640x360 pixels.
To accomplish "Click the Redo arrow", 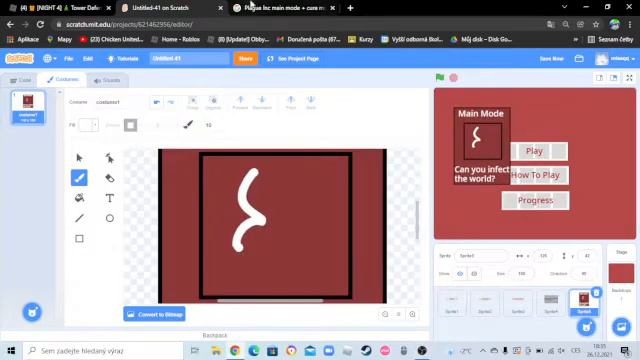I will pos(171,102).
